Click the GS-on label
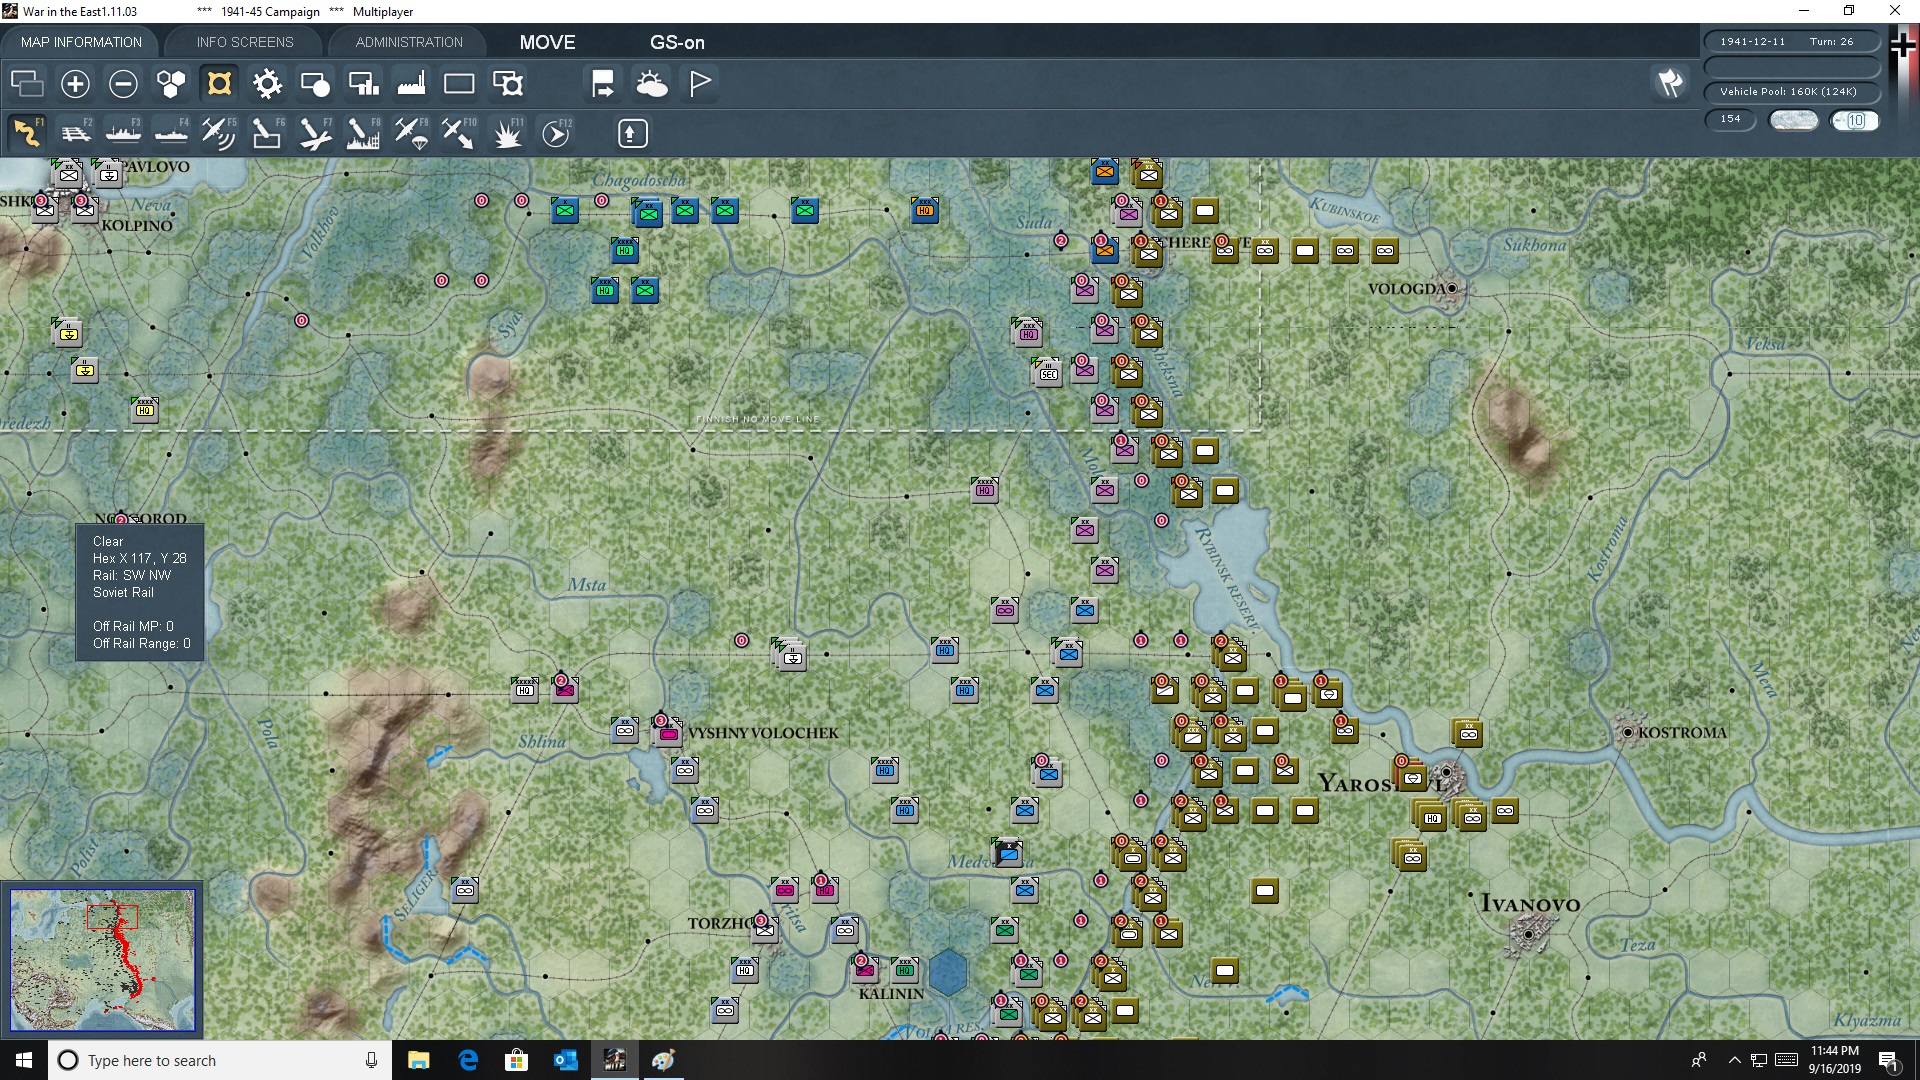This screenshot has width=1920, height=1080. [678, 42]
